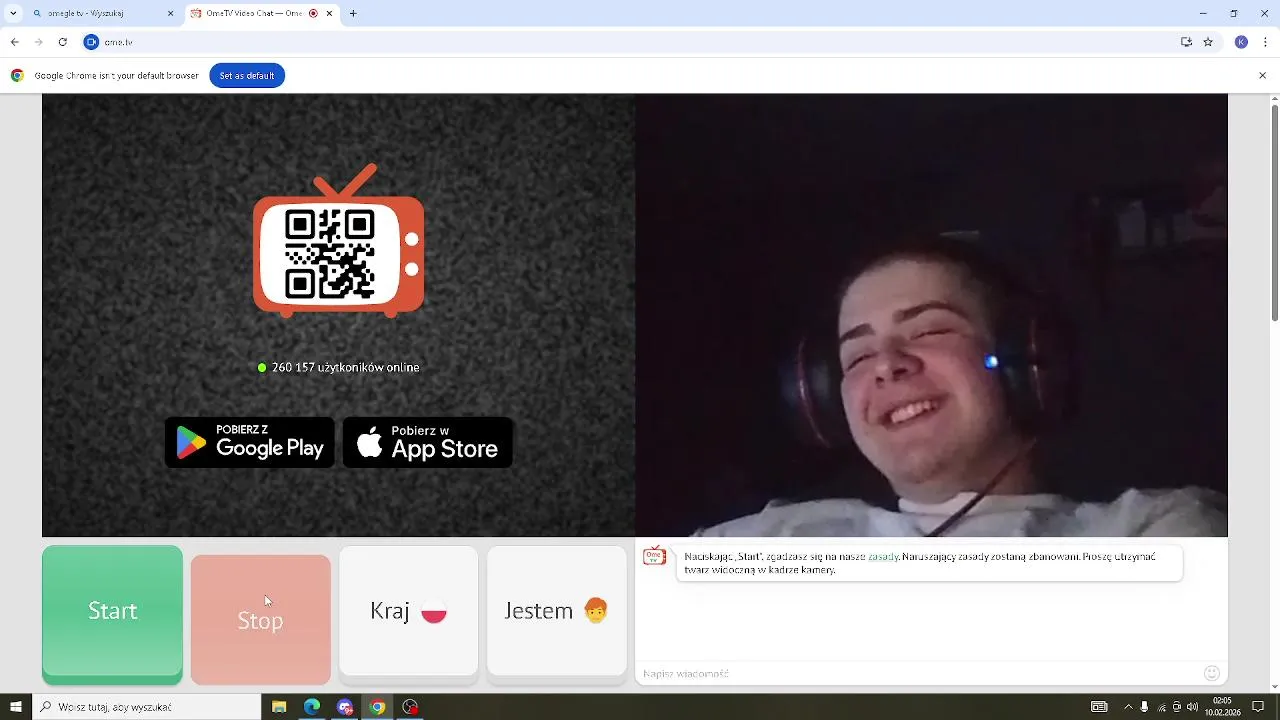Go forward in browser history

pyautogui.click(x=38, y=42)
